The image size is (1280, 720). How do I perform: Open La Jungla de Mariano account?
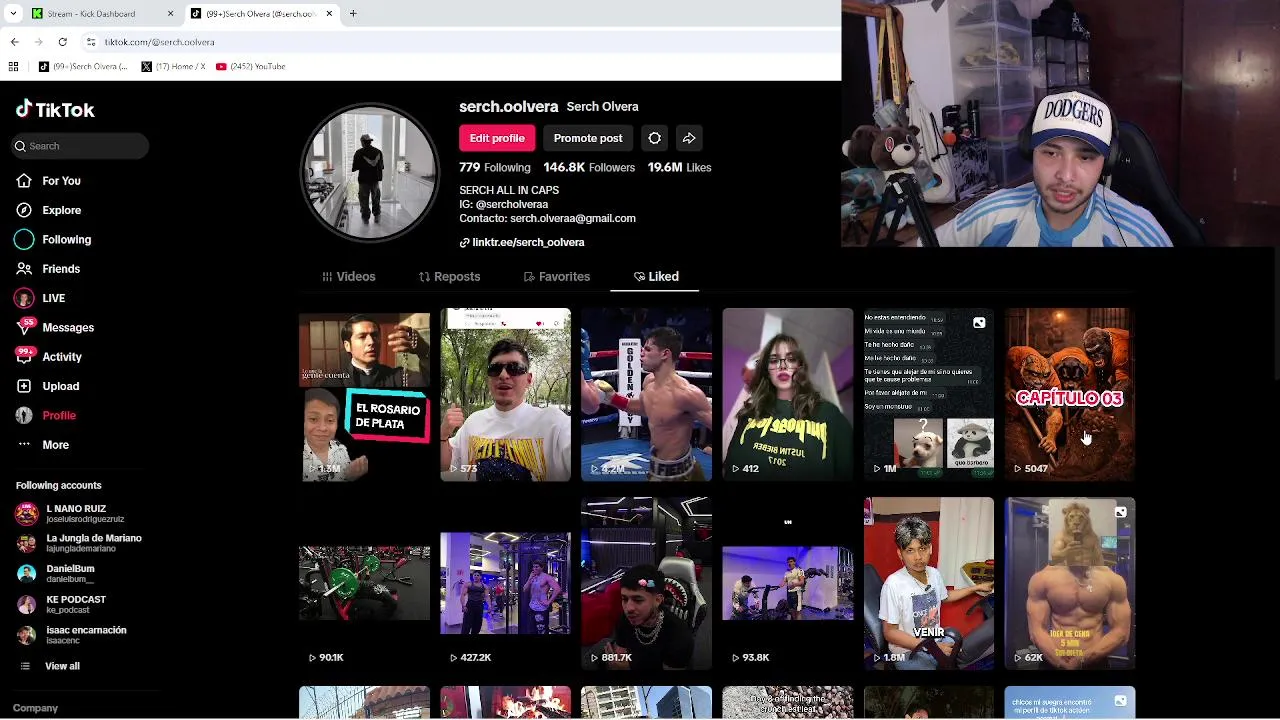tap(78, 543)
